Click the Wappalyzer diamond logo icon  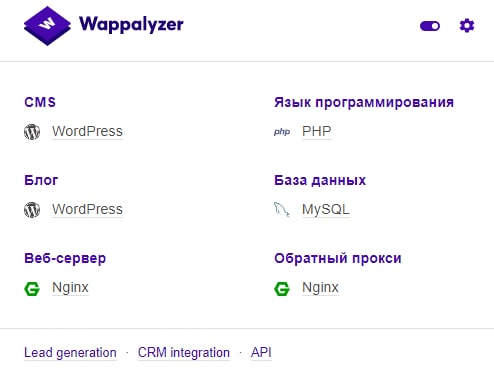tap(47, 26)
